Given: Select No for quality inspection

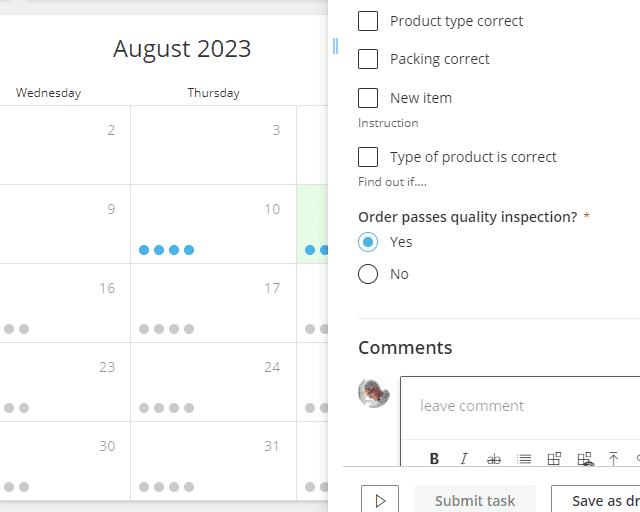Looking at the screenshot, I should (368, 274).
